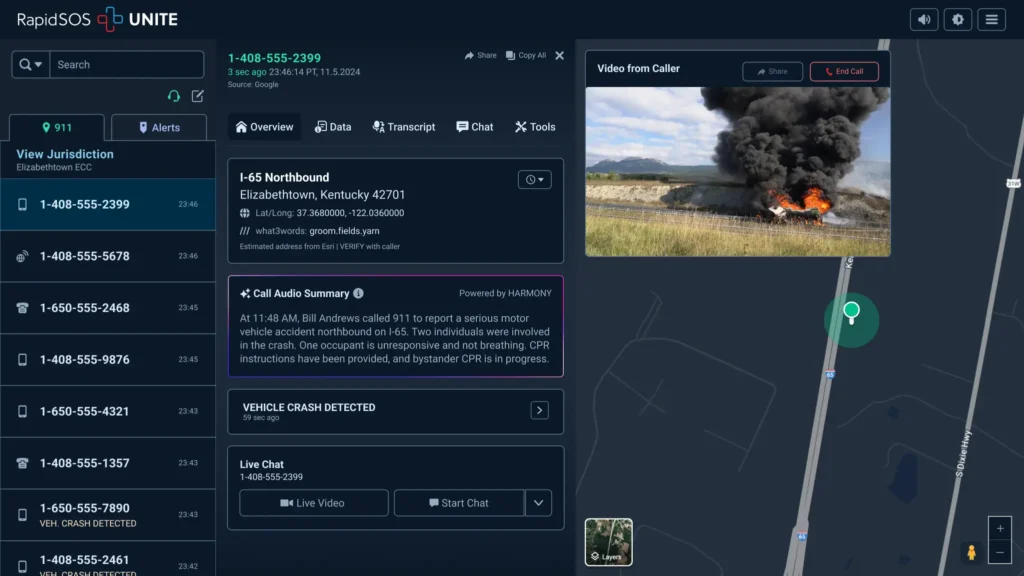Open the map Layers thumbnail
The height and width of the screenshot is (576, 1024).
point(608,542)
